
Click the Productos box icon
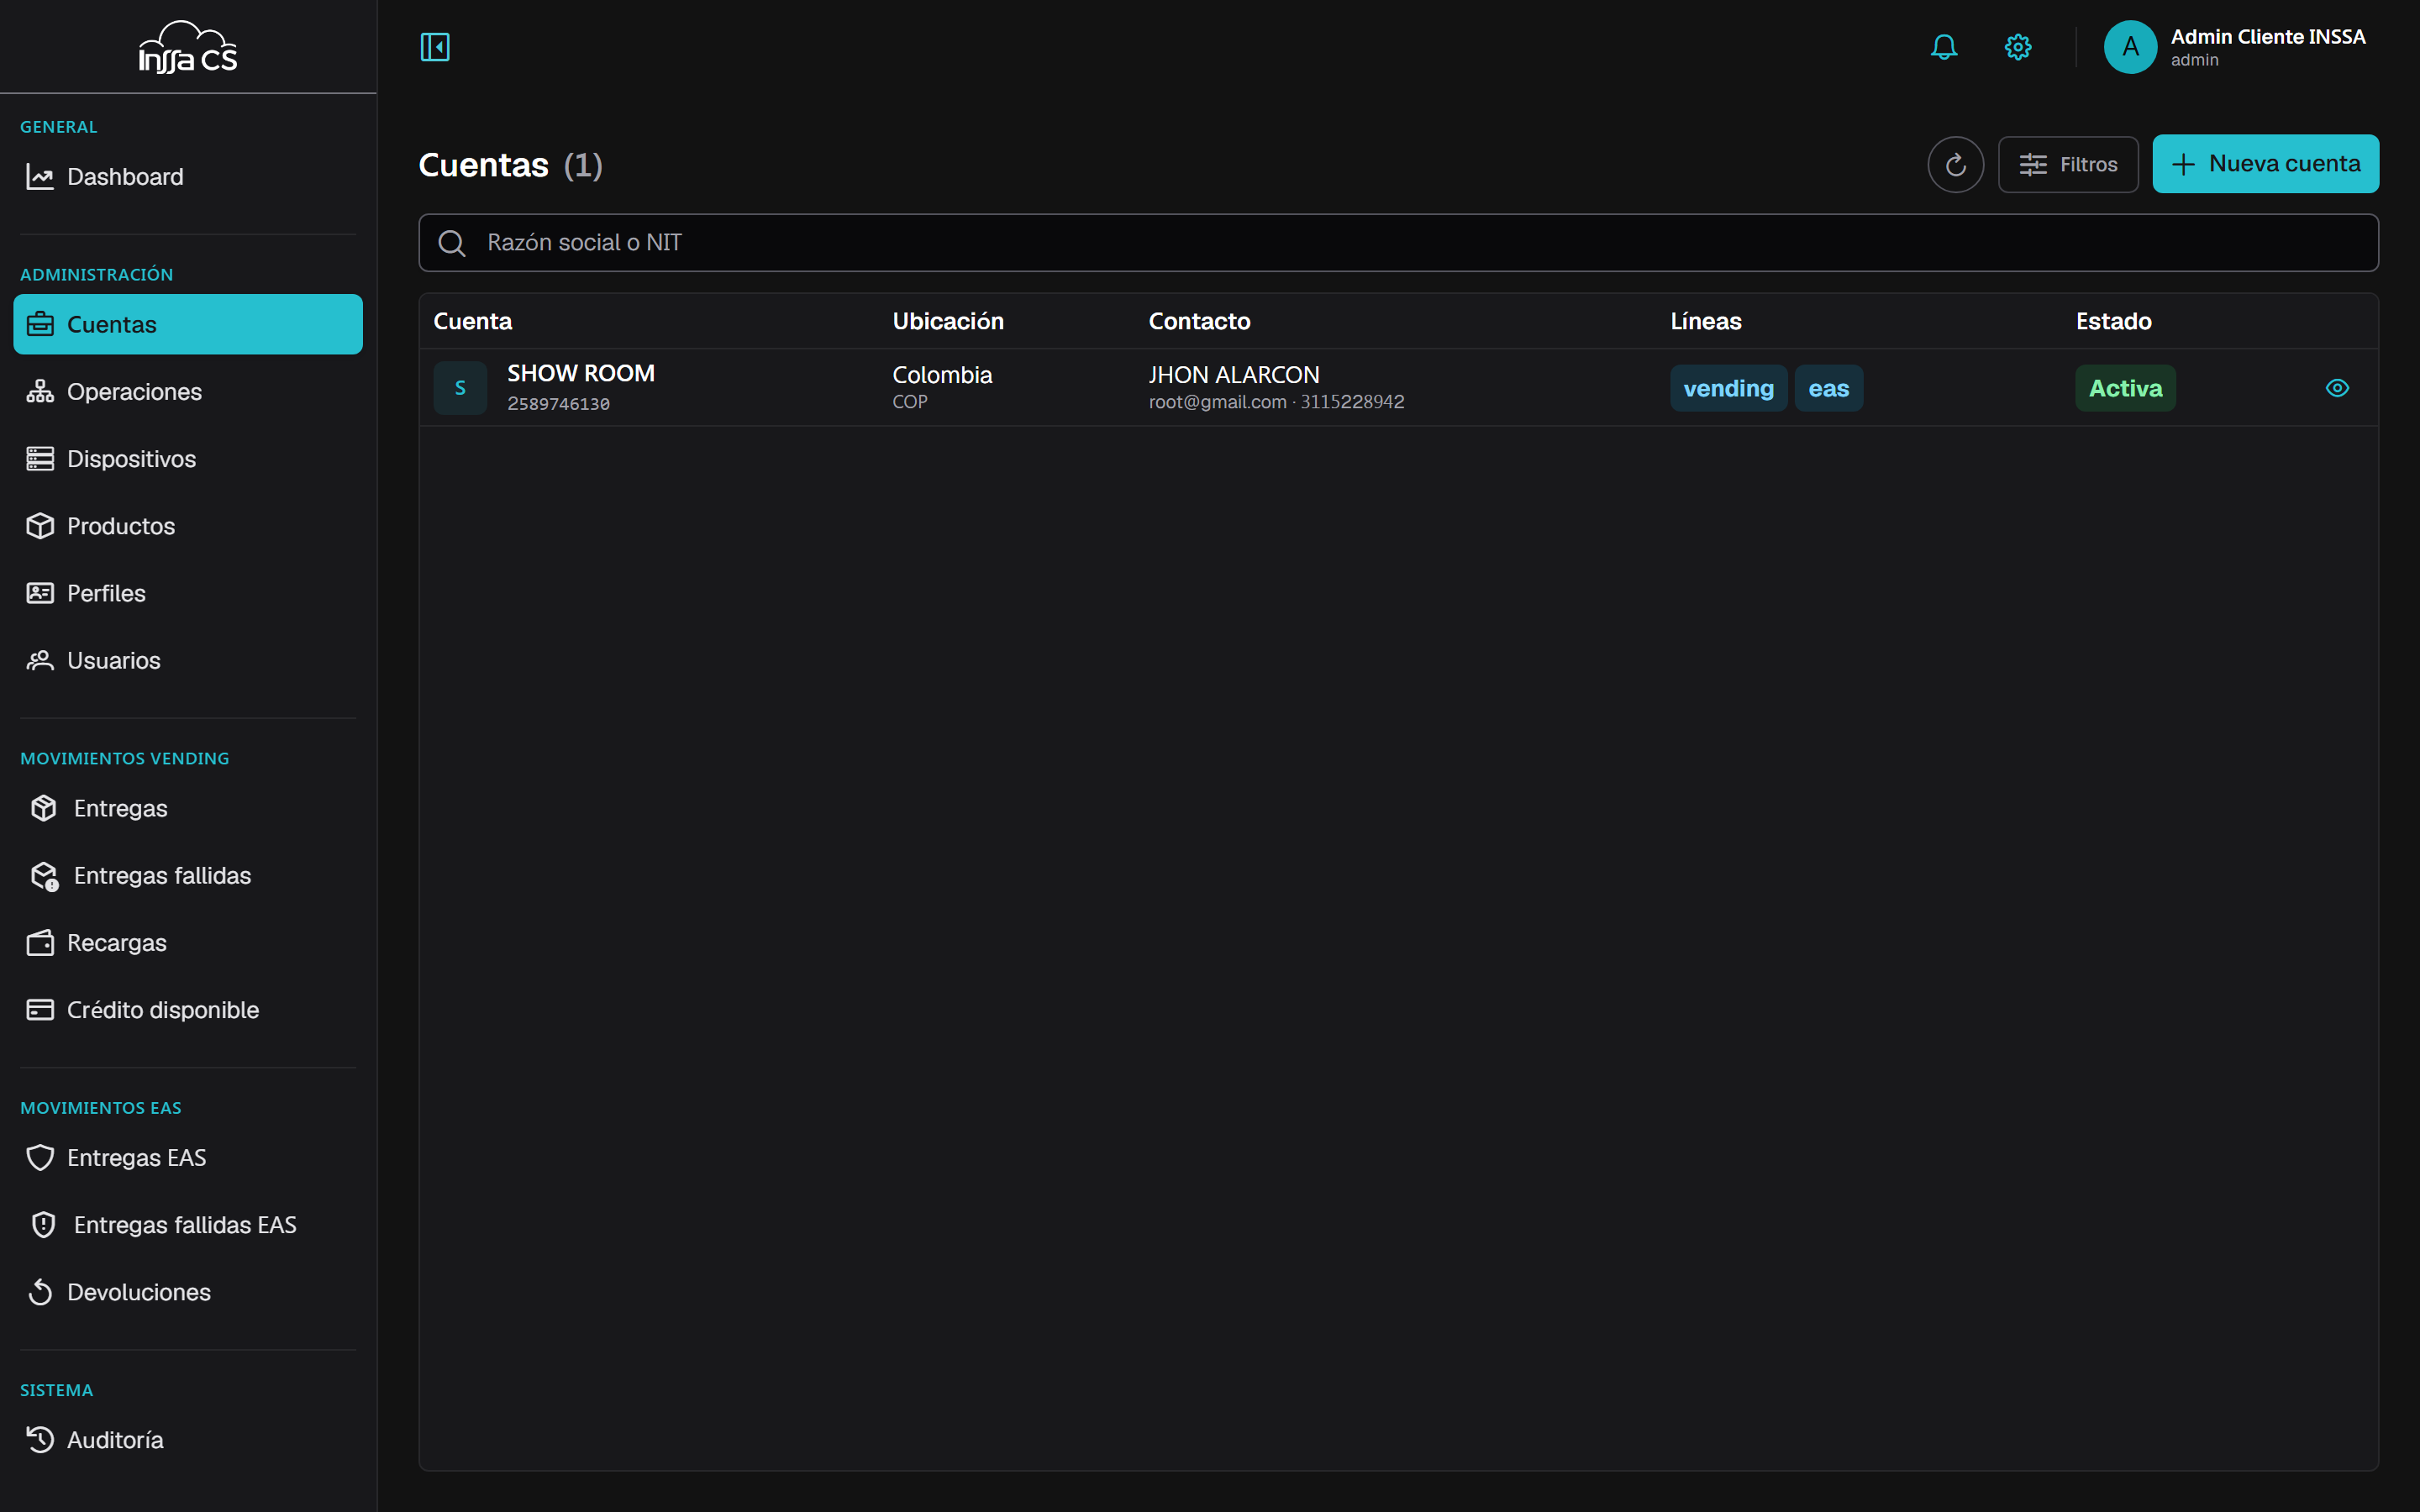[40, 526]
